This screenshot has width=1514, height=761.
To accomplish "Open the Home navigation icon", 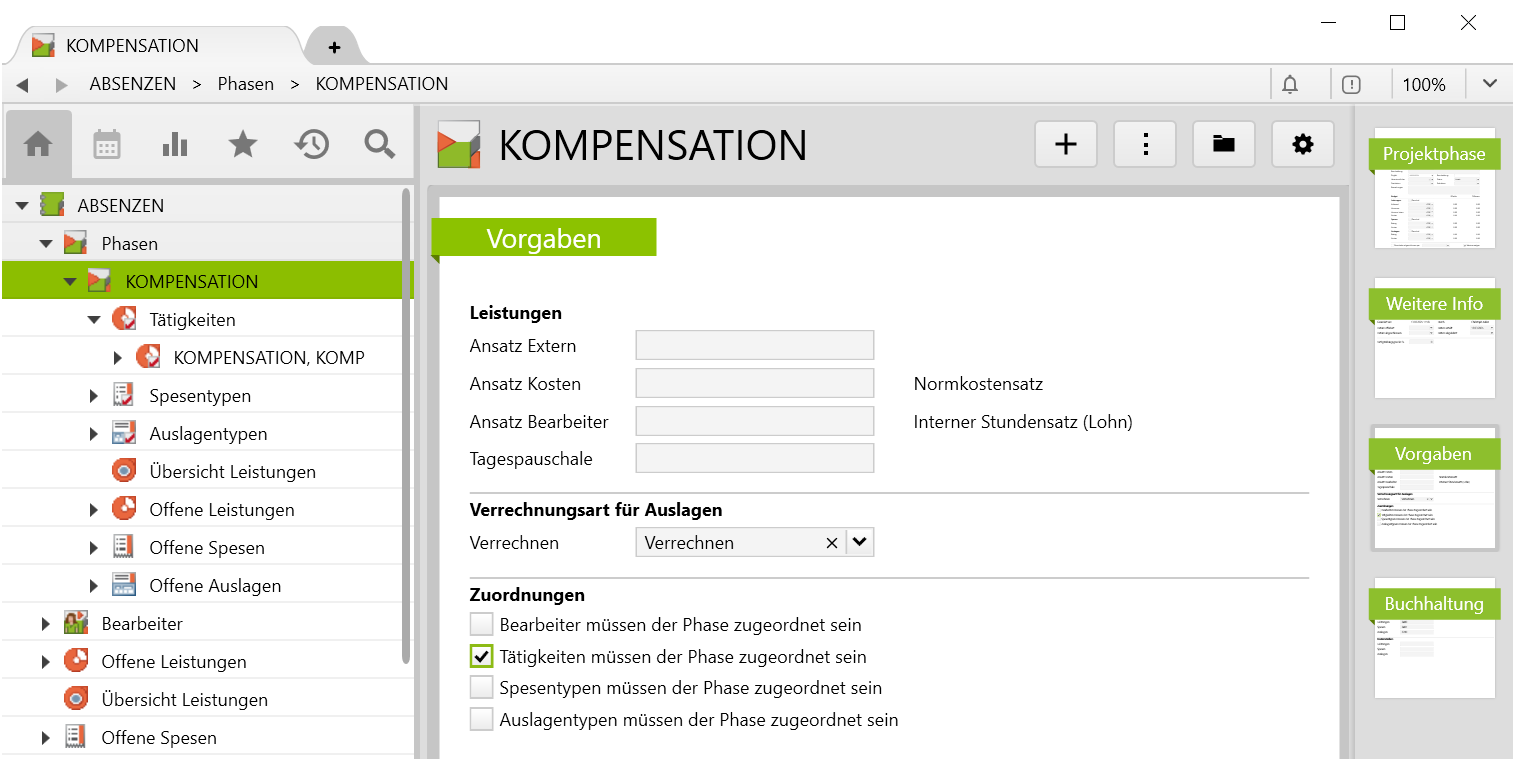I will (37, 144).
